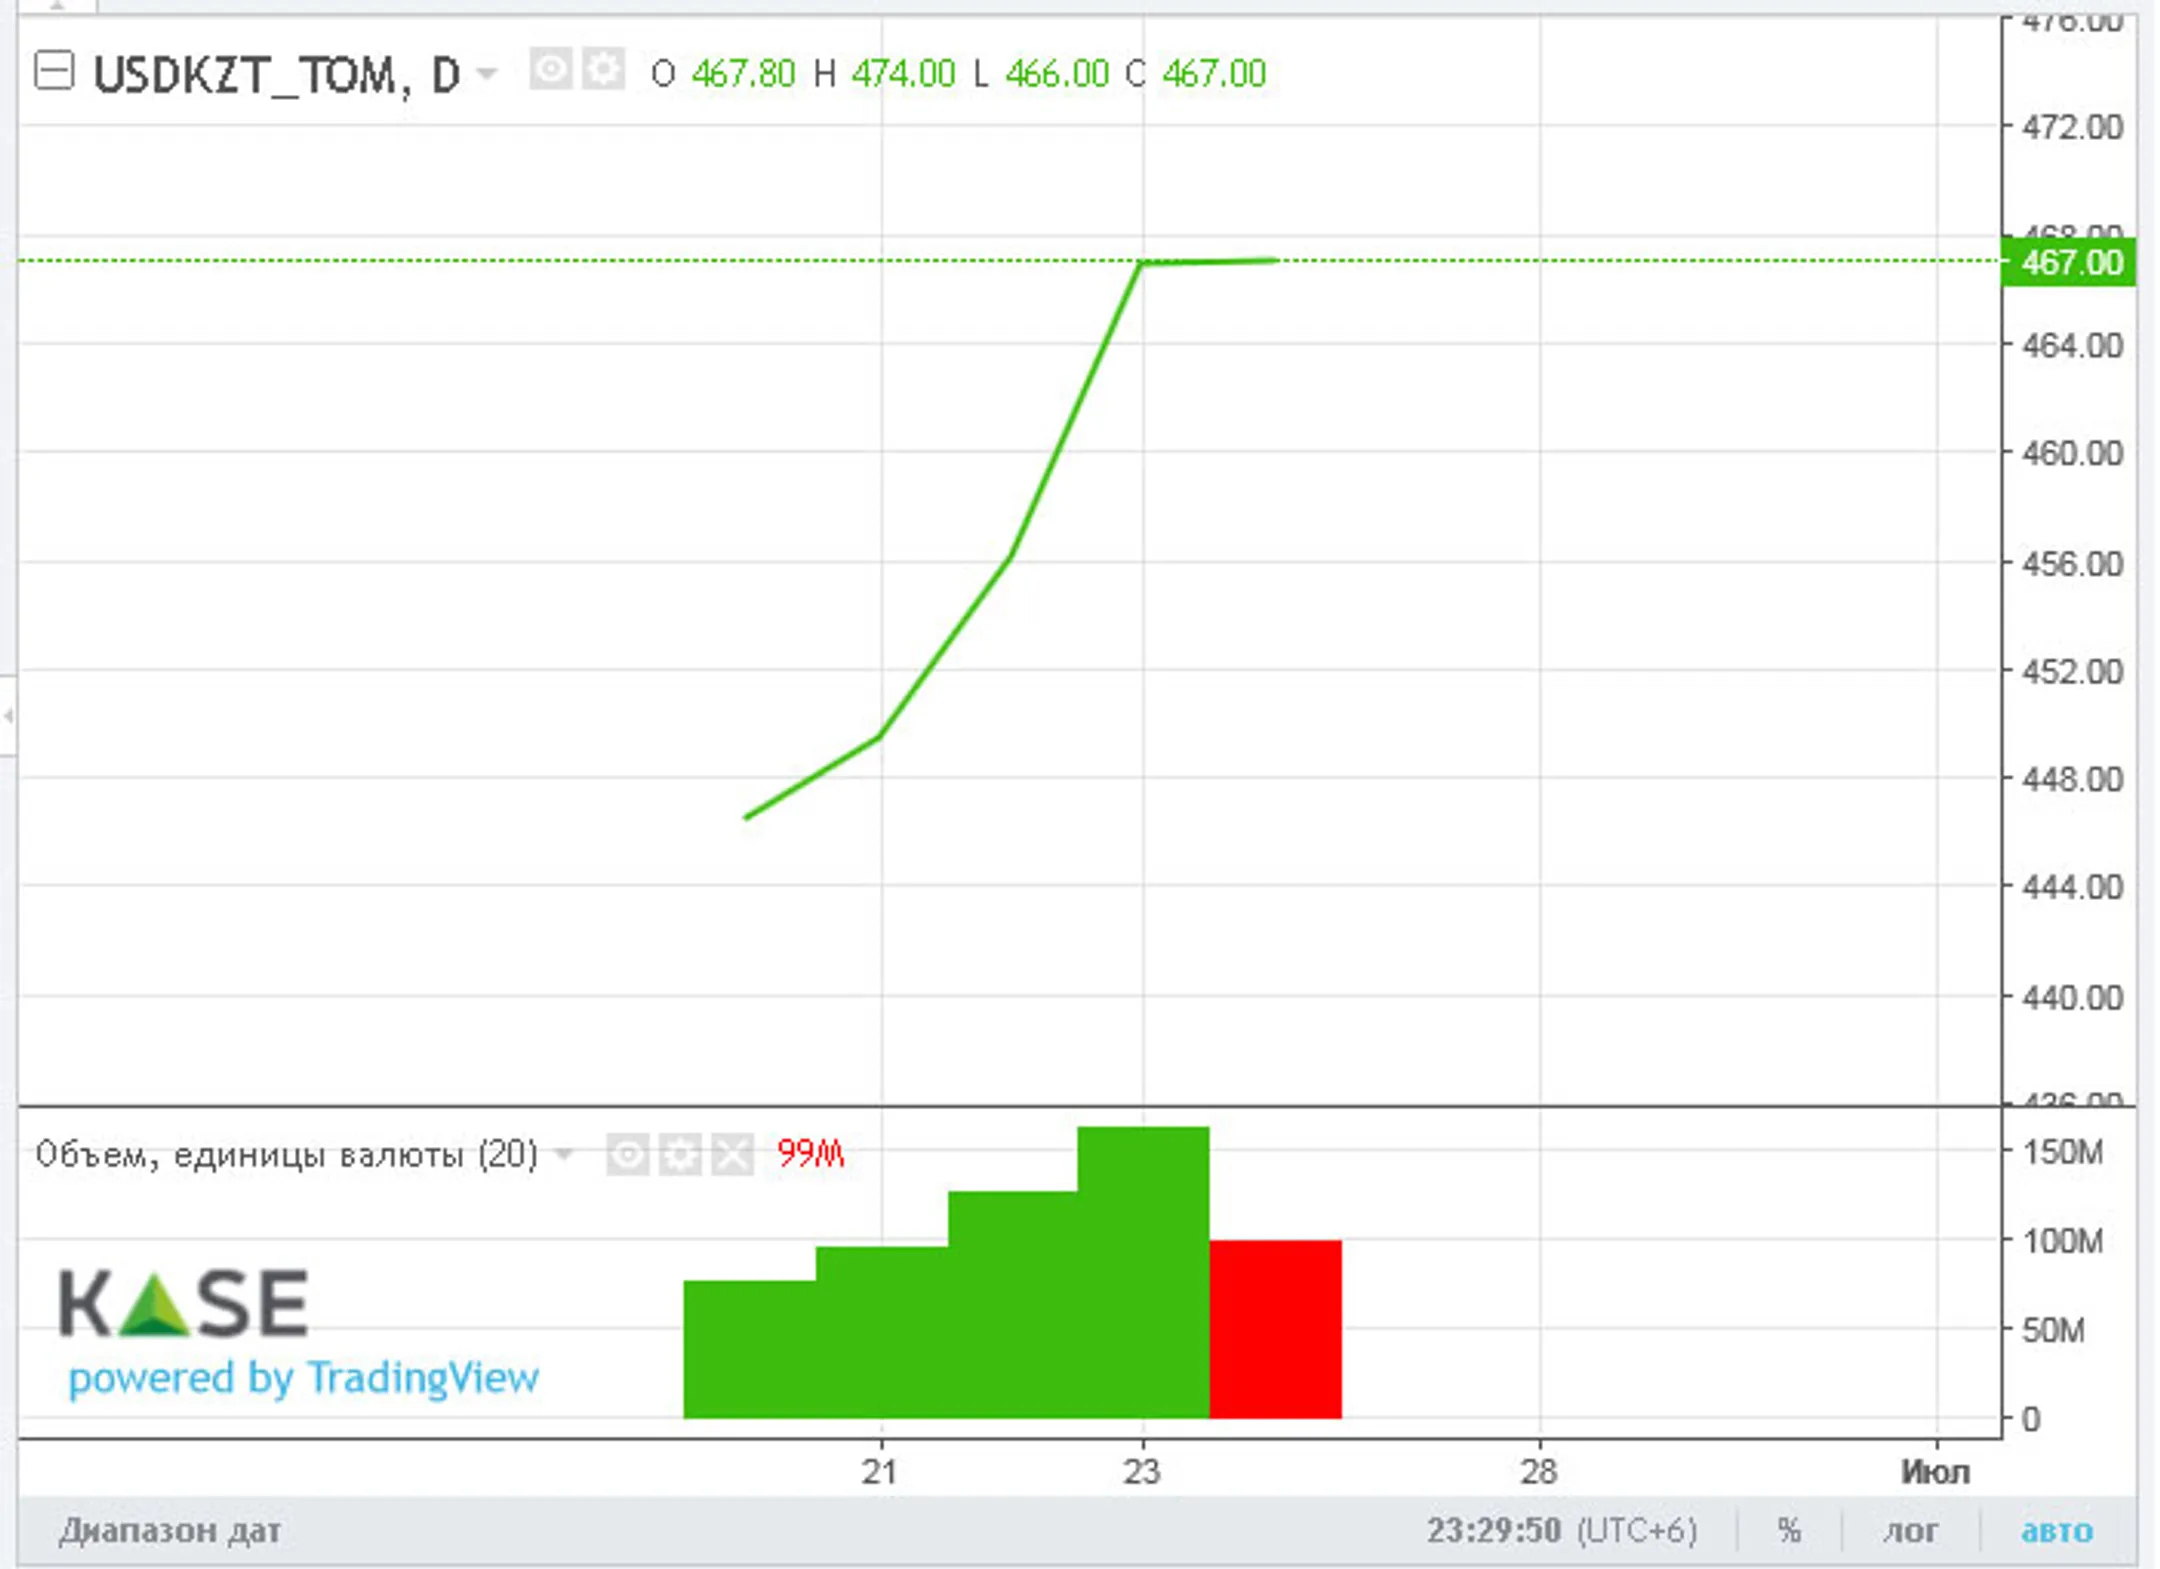Click the KASE logo

[183, 1303]
